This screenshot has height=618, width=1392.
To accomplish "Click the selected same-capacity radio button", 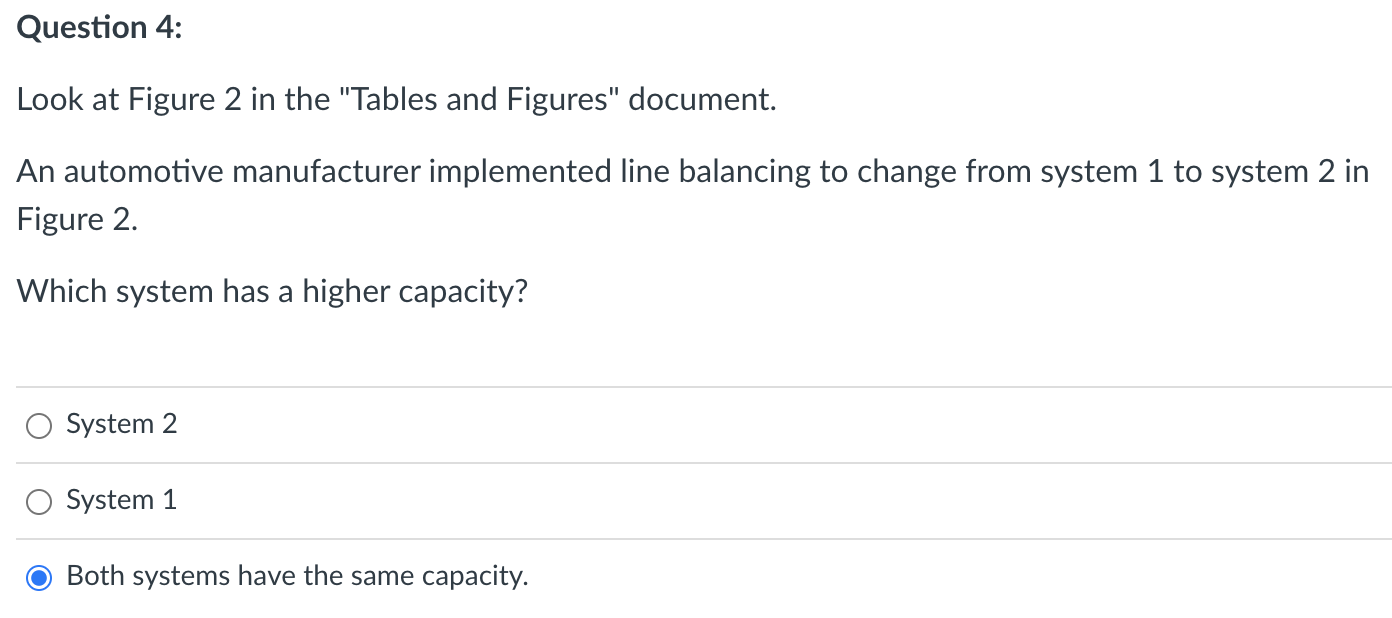I will (39, 578).
